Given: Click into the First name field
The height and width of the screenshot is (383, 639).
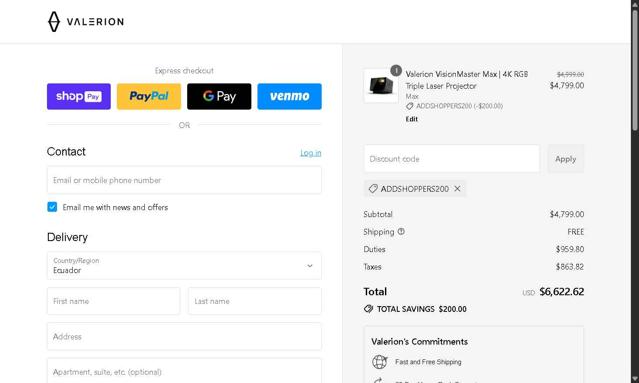Looking at the screenshot, I should pos(113,301).
